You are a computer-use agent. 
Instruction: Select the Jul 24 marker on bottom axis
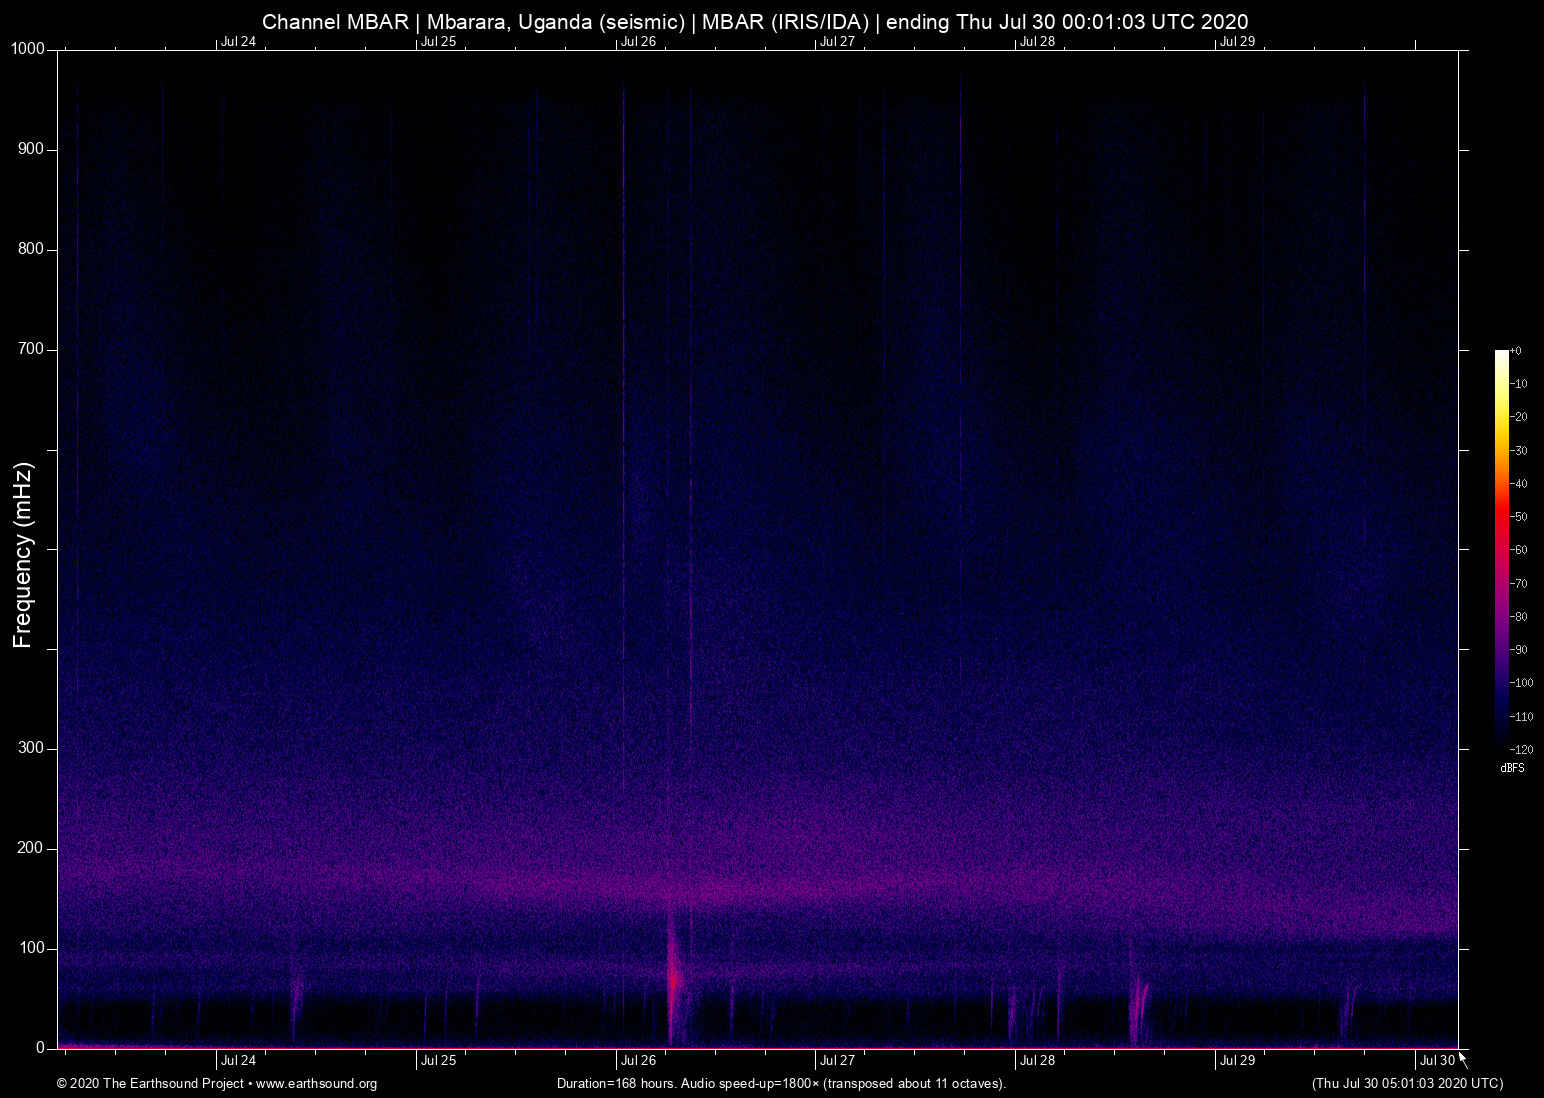[x=238, y=1061]
